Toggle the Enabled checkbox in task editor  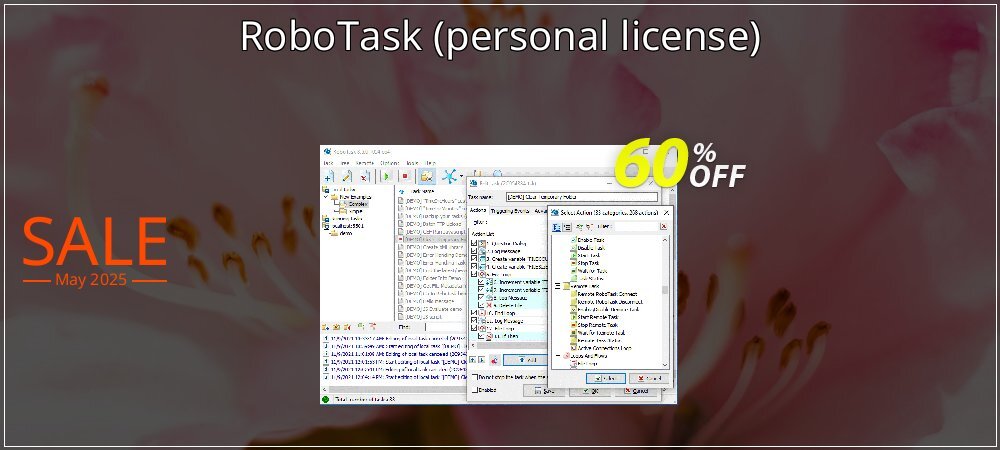point(474,389)
